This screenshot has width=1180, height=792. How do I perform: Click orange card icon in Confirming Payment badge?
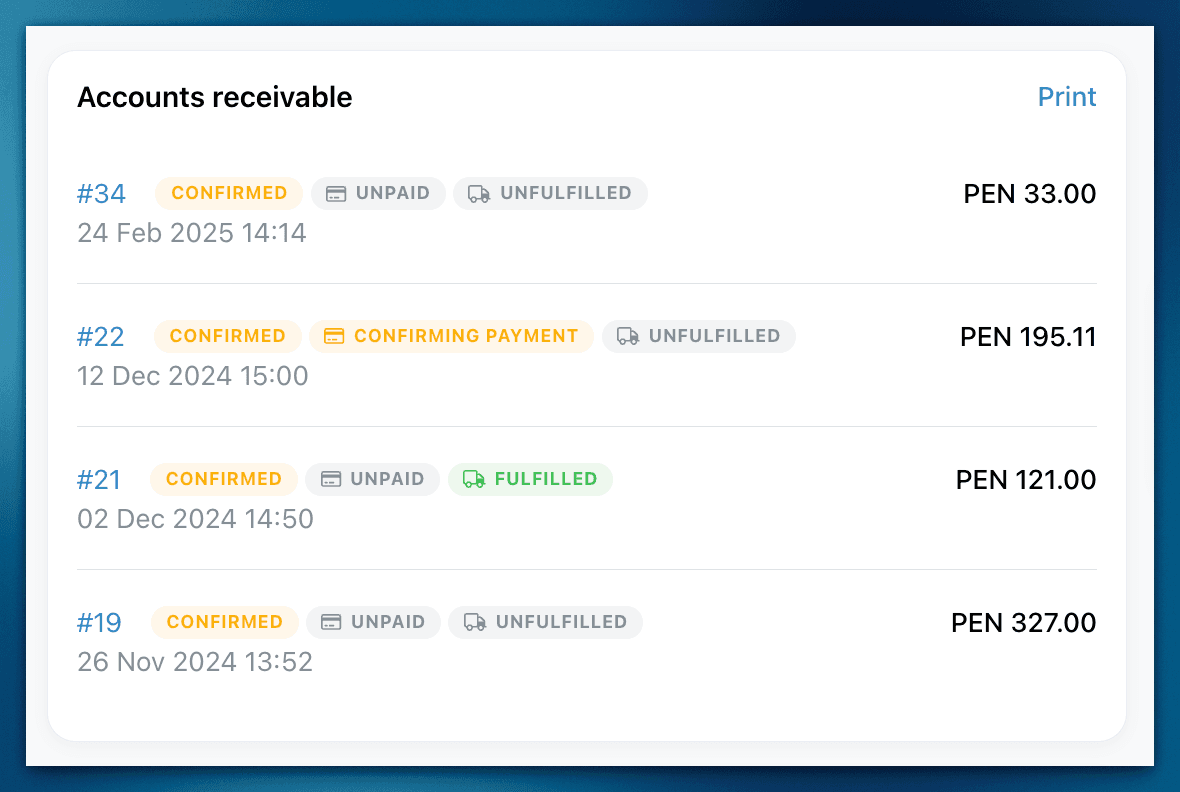[x=334, y=336]
